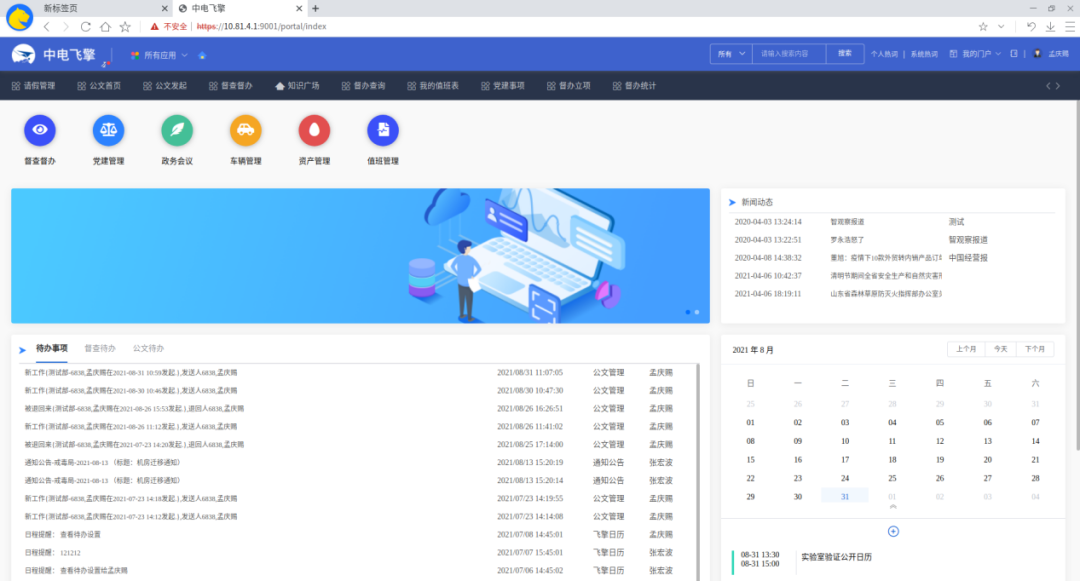This screenshot has height=581, width=1080.
Task: Go to 下个月 in the calendar
Action: (1035, 349)
